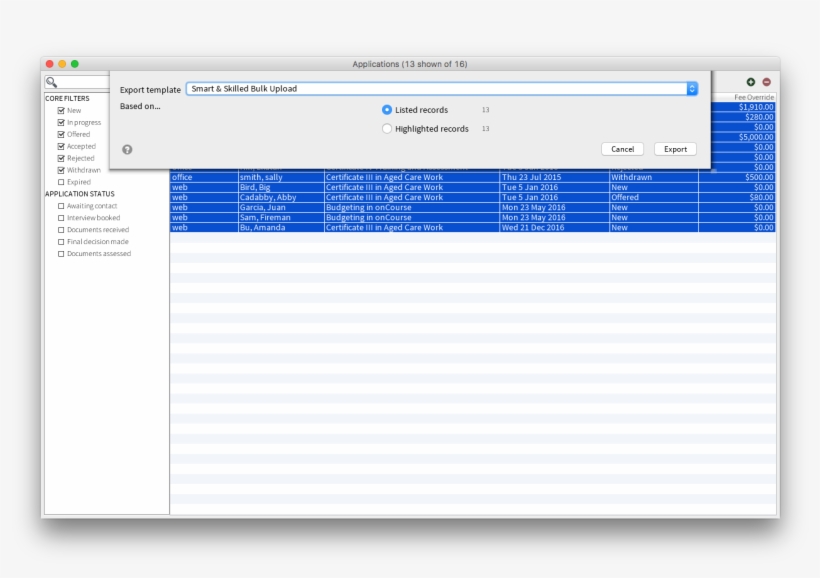
Task: Check the Final decision made filter
Action: 61,241
